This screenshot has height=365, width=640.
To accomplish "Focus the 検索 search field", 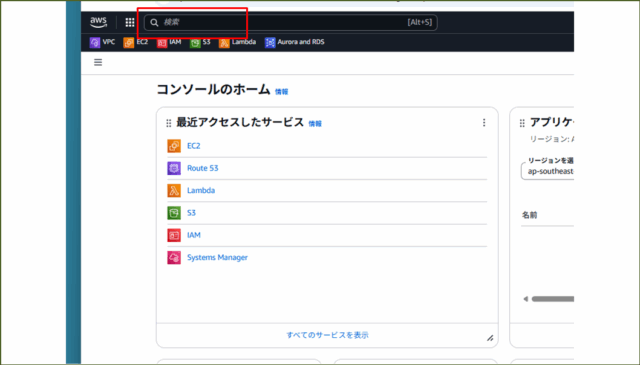I will point(291,22).
